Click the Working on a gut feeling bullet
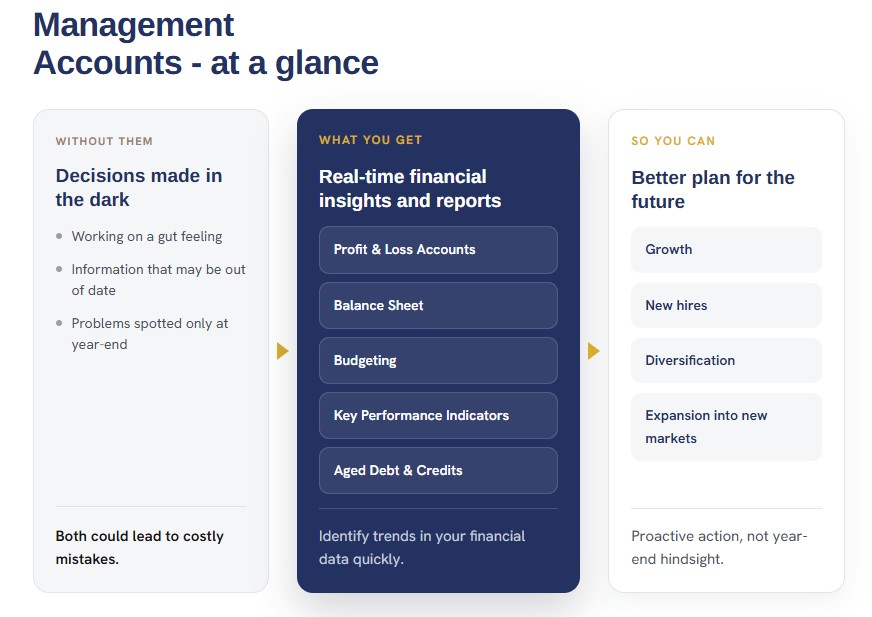 click(x=147, y=236)
